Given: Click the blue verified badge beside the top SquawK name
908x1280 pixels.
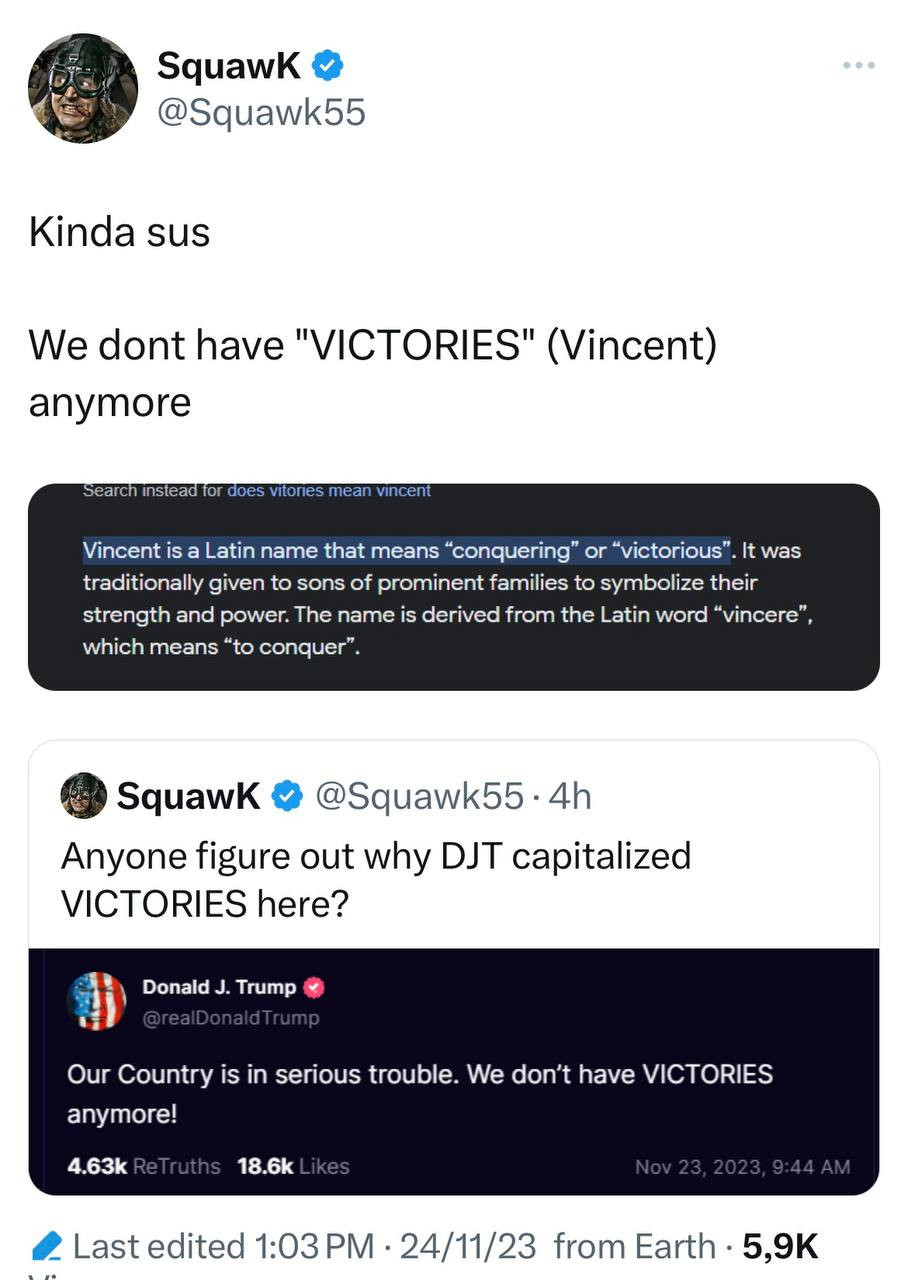Looking at the screenshot, I should pyautogui.click(x=329, y=66).
